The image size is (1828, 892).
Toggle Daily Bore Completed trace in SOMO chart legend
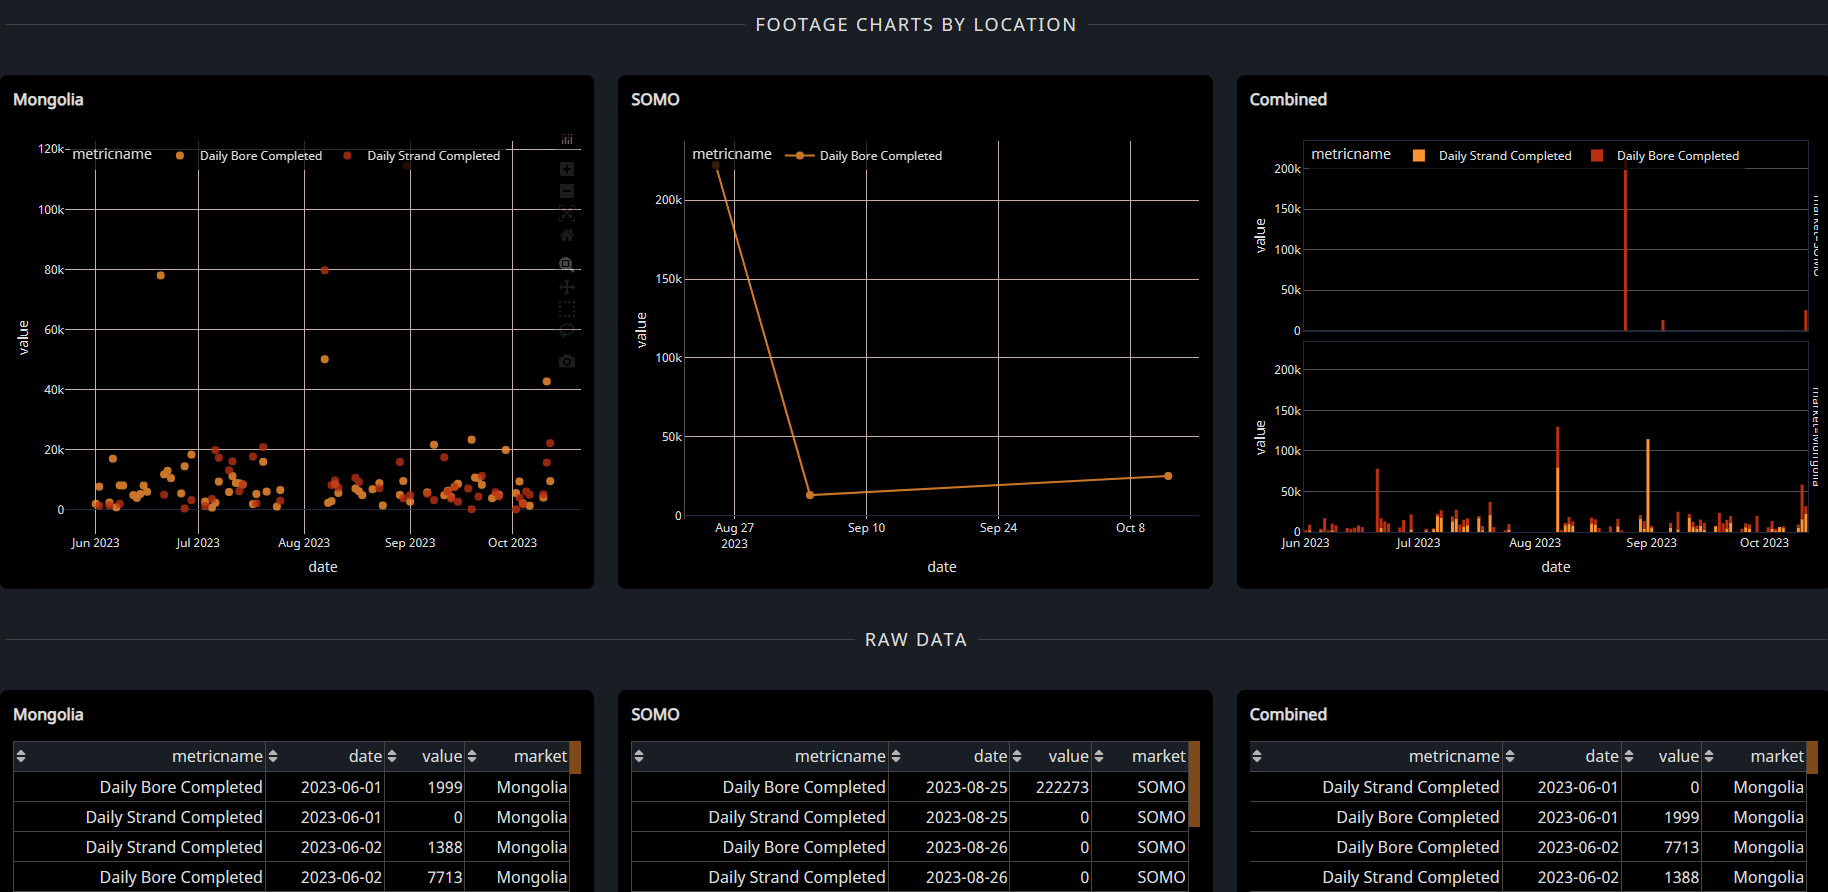click(x=864, y=156)
